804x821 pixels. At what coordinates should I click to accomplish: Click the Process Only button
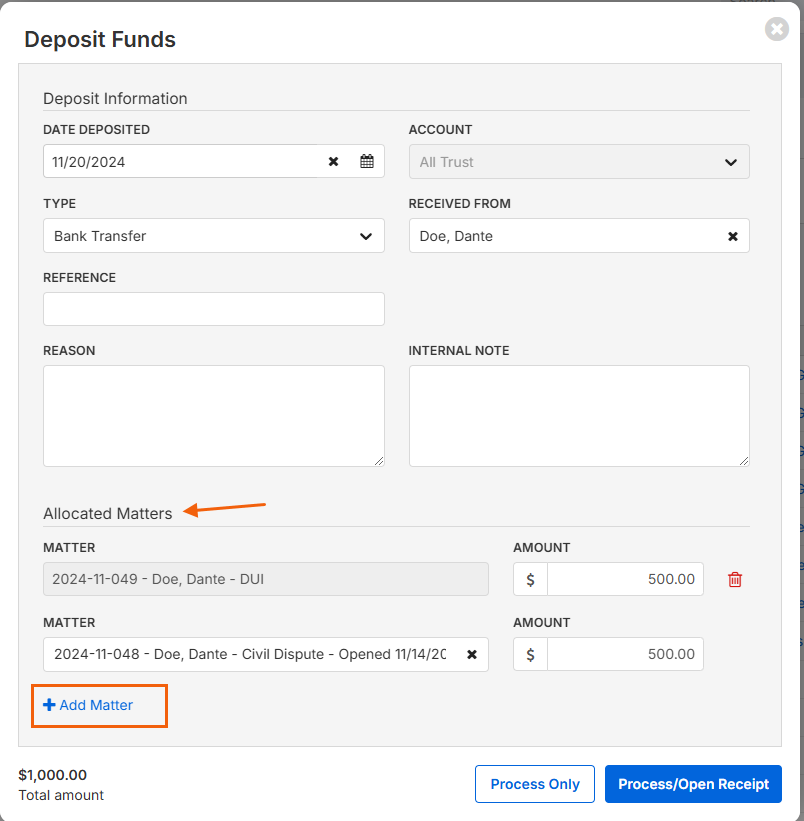[534, 784]
